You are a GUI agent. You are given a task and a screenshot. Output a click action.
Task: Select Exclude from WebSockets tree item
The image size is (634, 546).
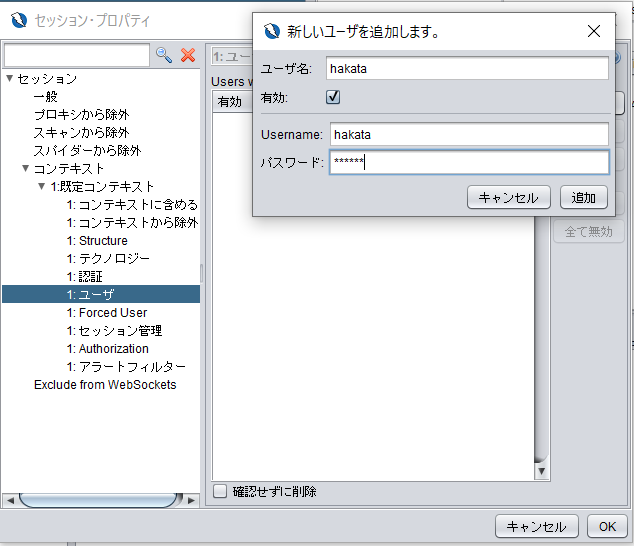tap(105, 384)
